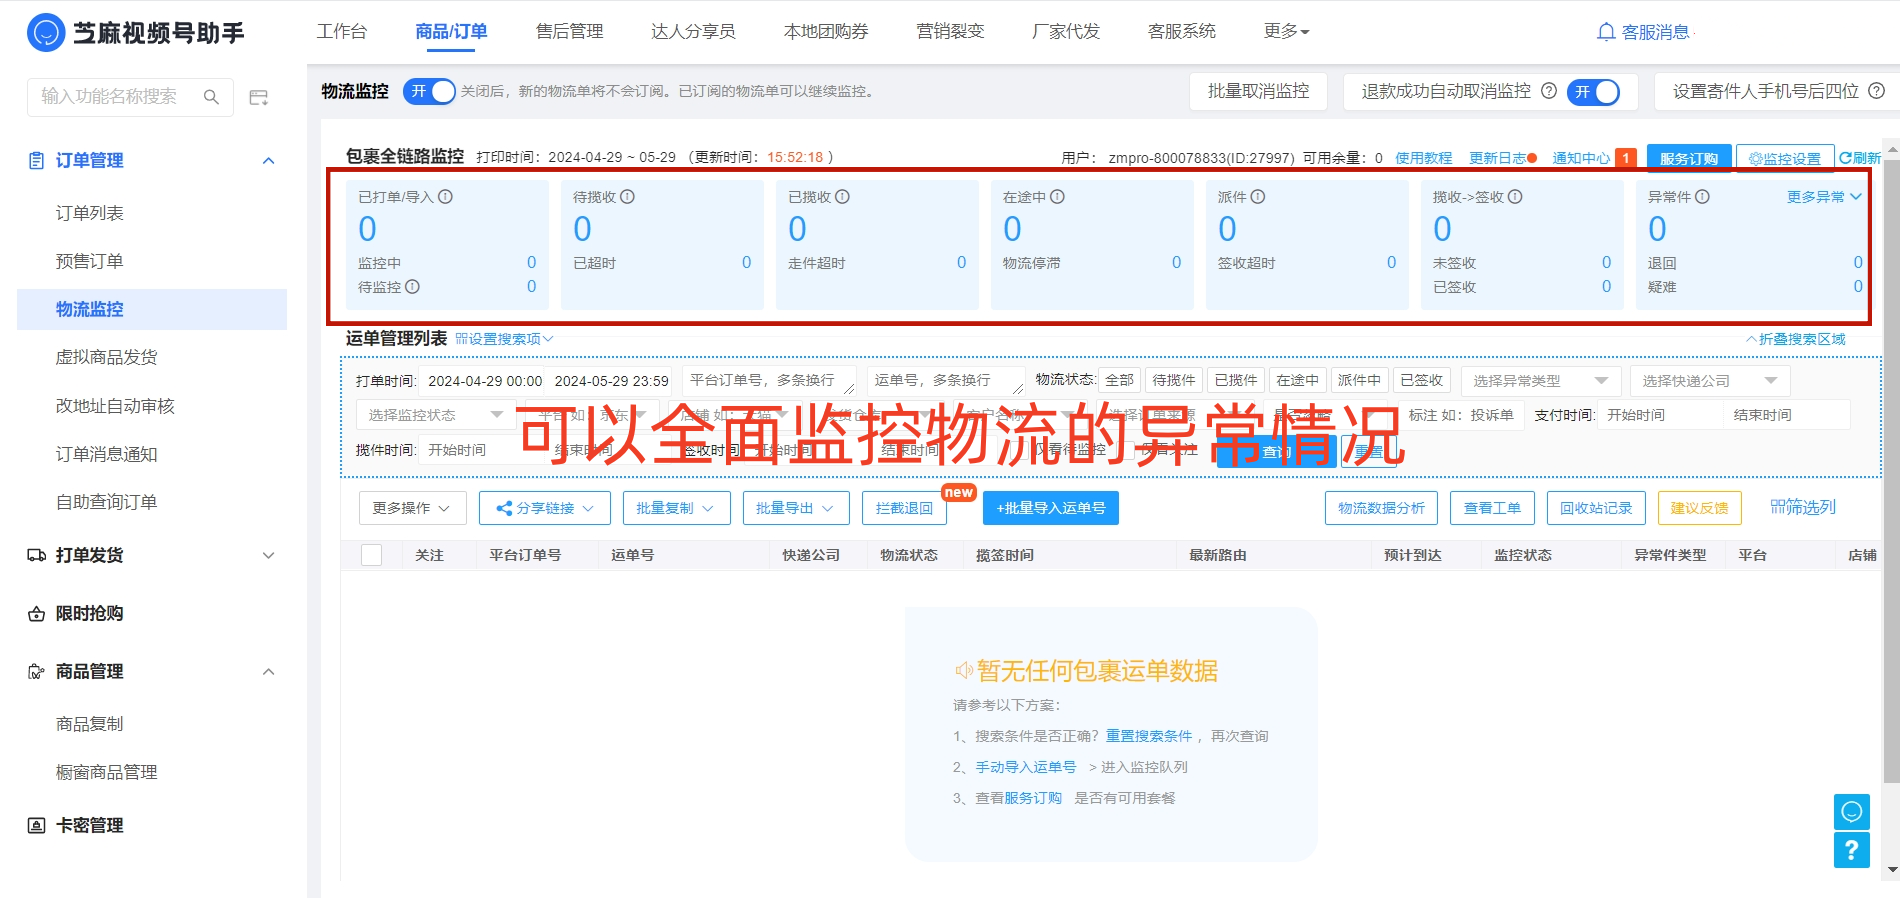Switch to 工作台 tab

342,31
